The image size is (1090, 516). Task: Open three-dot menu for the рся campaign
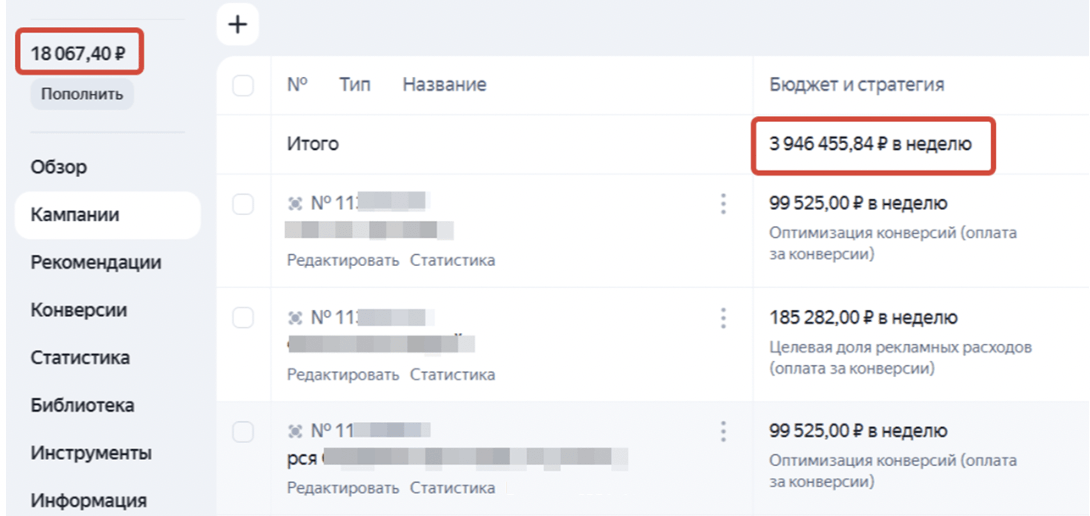[724, 431]
